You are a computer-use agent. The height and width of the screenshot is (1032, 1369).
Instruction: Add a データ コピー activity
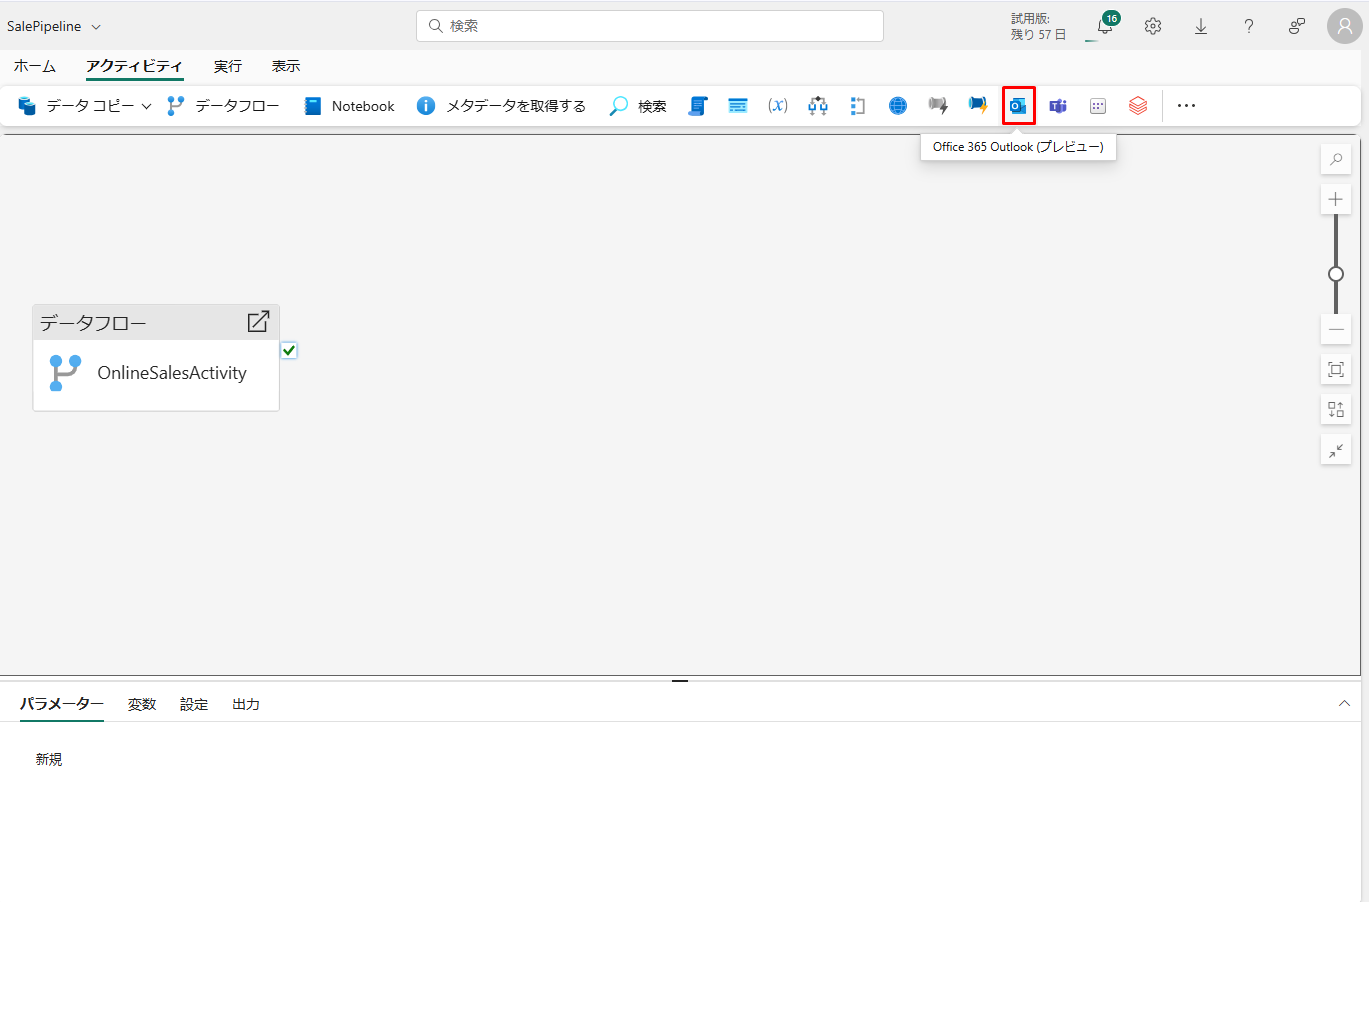click(76, 106)
